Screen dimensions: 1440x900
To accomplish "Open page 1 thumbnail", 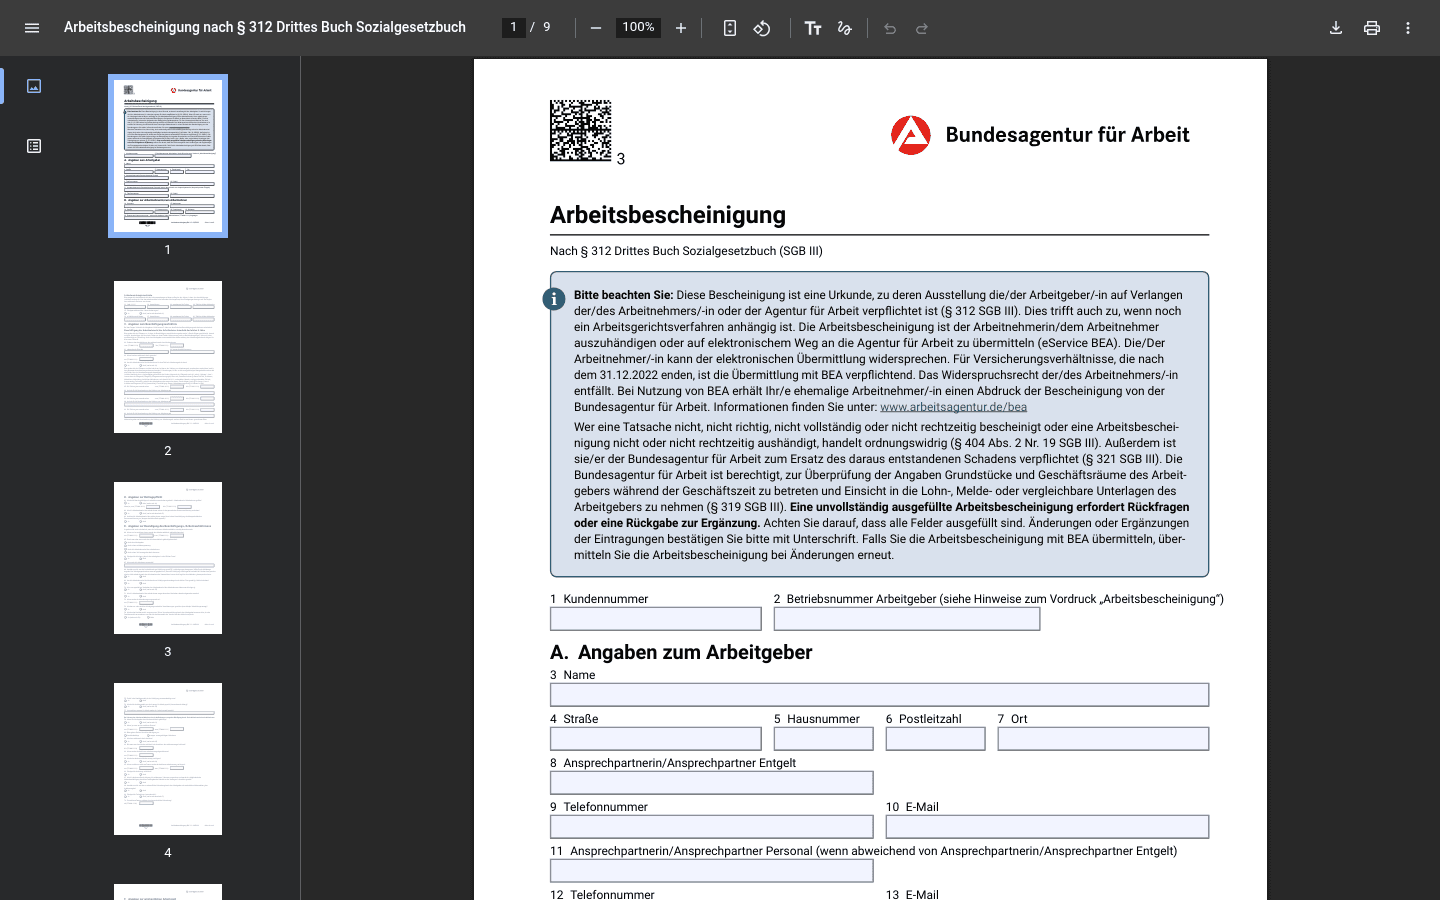I will coord(168,156).
